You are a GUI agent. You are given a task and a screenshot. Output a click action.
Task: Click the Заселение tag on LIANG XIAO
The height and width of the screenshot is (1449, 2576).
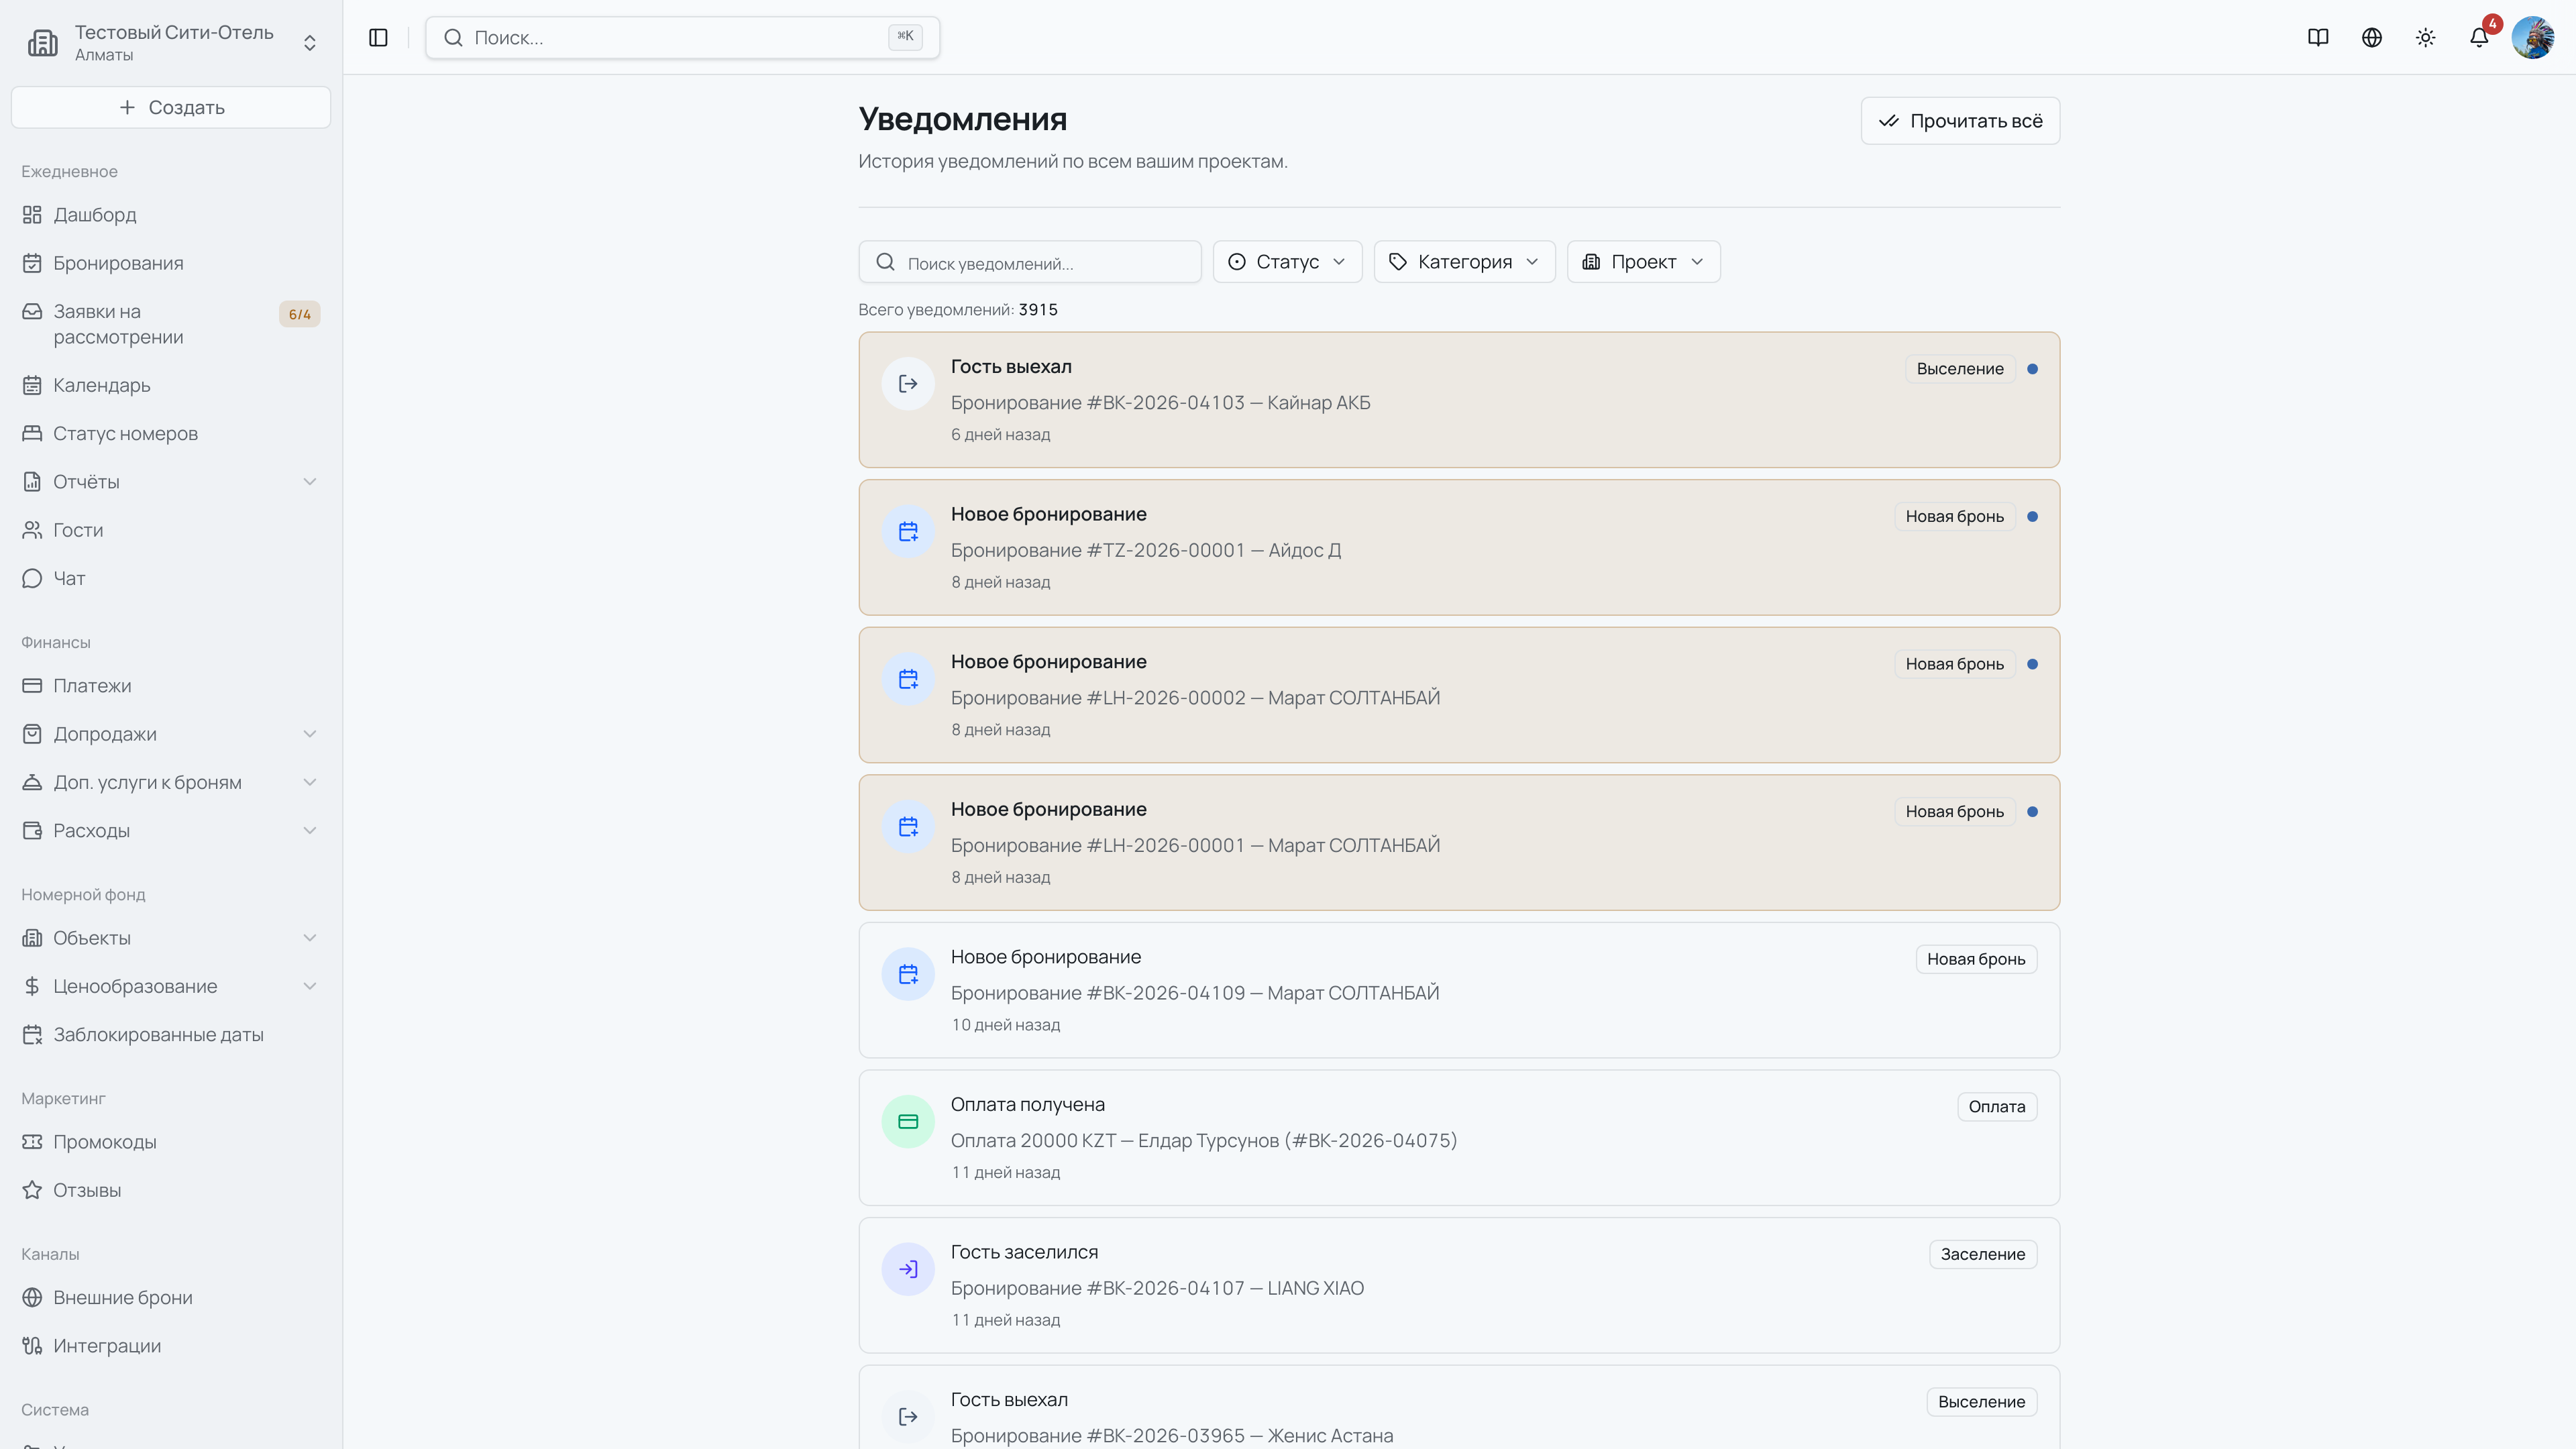click(1982, 1254)
